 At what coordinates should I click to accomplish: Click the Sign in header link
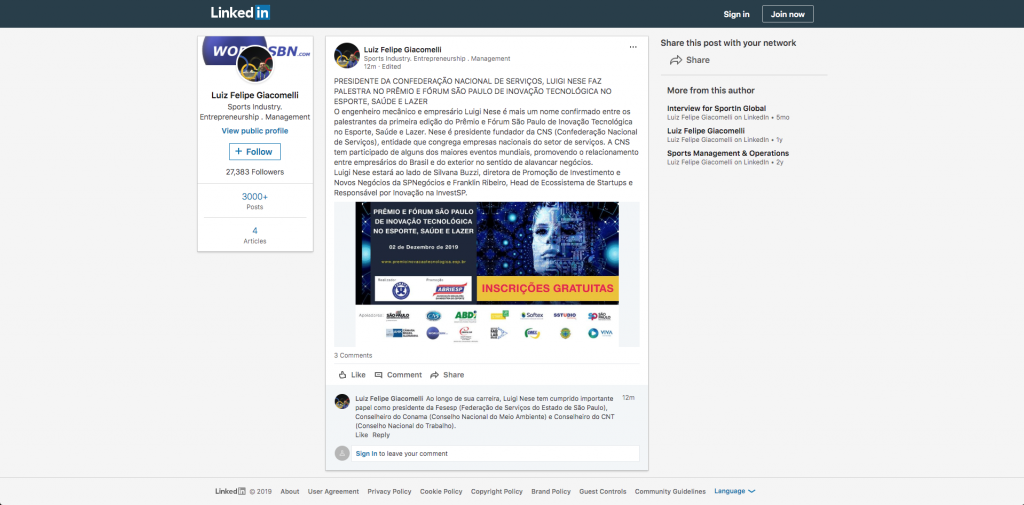(736, 14)
